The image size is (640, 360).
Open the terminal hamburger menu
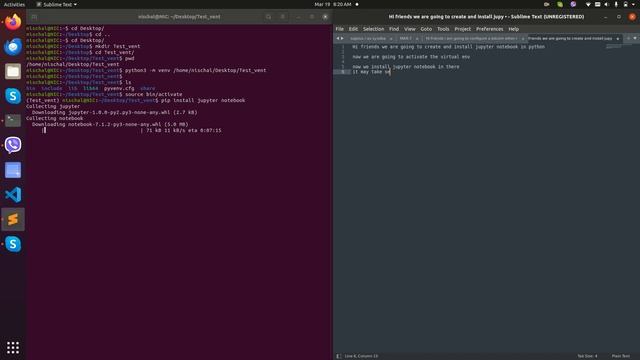[282, 17]
